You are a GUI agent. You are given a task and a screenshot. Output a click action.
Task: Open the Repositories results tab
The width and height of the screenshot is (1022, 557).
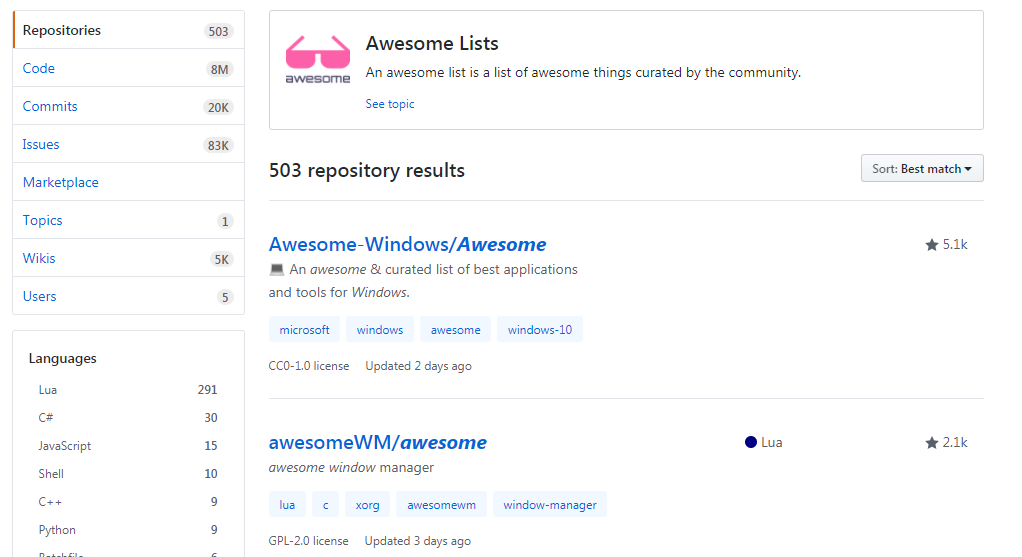[128, 30]
